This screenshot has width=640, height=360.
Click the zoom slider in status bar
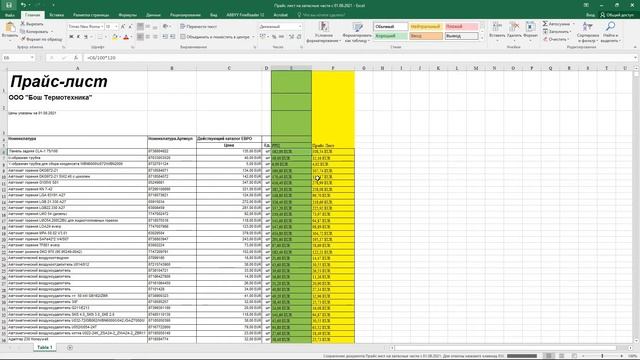602,356
